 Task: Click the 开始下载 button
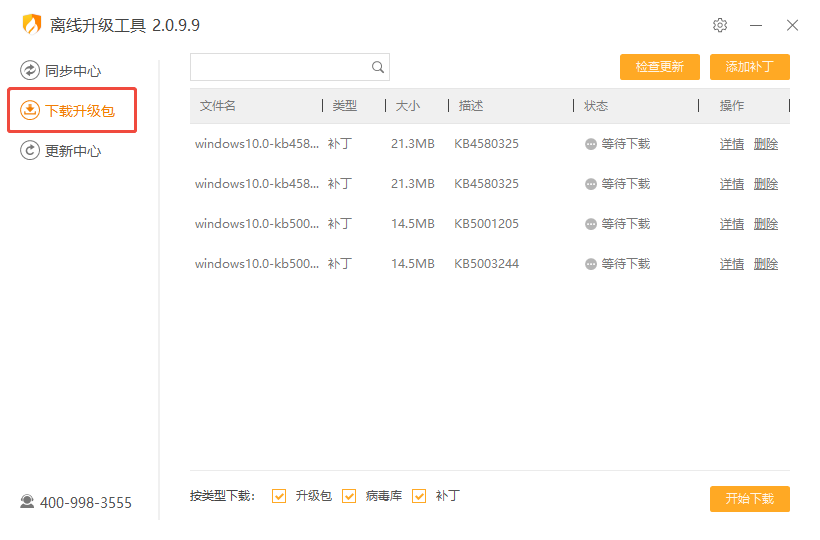pos(749,499)
